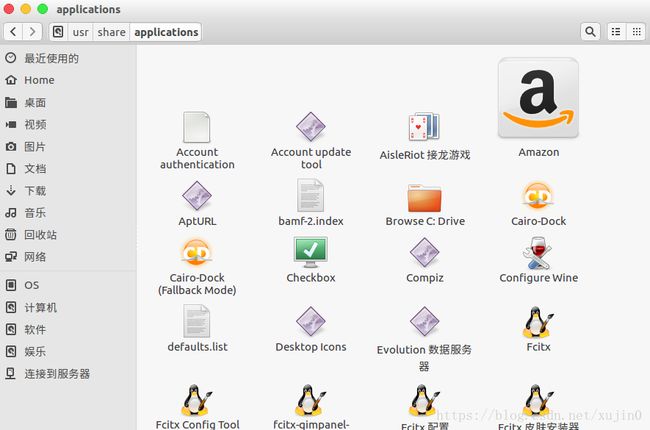
Task: Open 视频 in the sidebar
Action: pyautogui.click(x=68, y=124)
